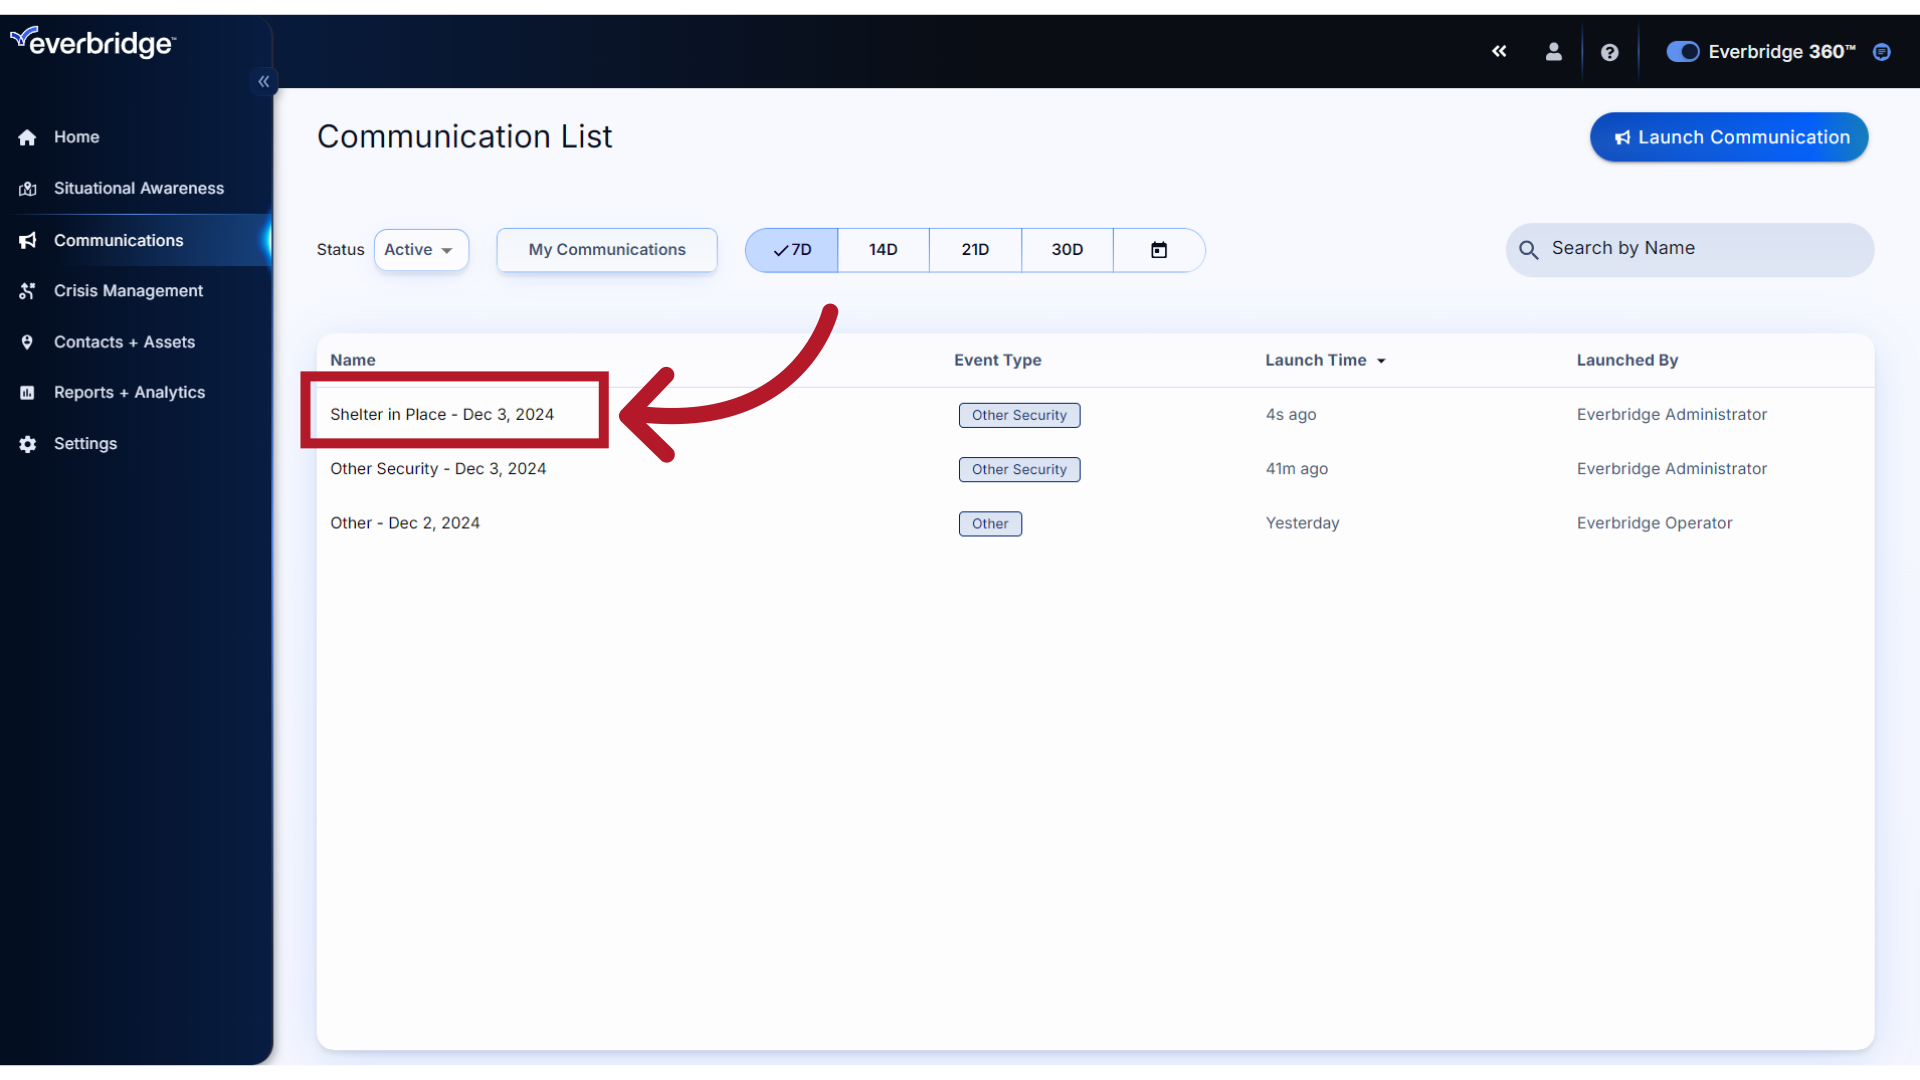Image resolution: width=1920 pixels, height=1080 pixels.
Task: Navigate to Crisis Management
Action: (127, 290)
